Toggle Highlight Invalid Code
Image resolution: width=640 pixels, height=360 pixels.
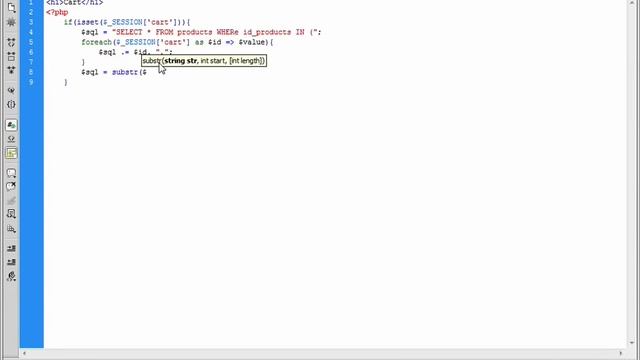click(x=11, y=139)
